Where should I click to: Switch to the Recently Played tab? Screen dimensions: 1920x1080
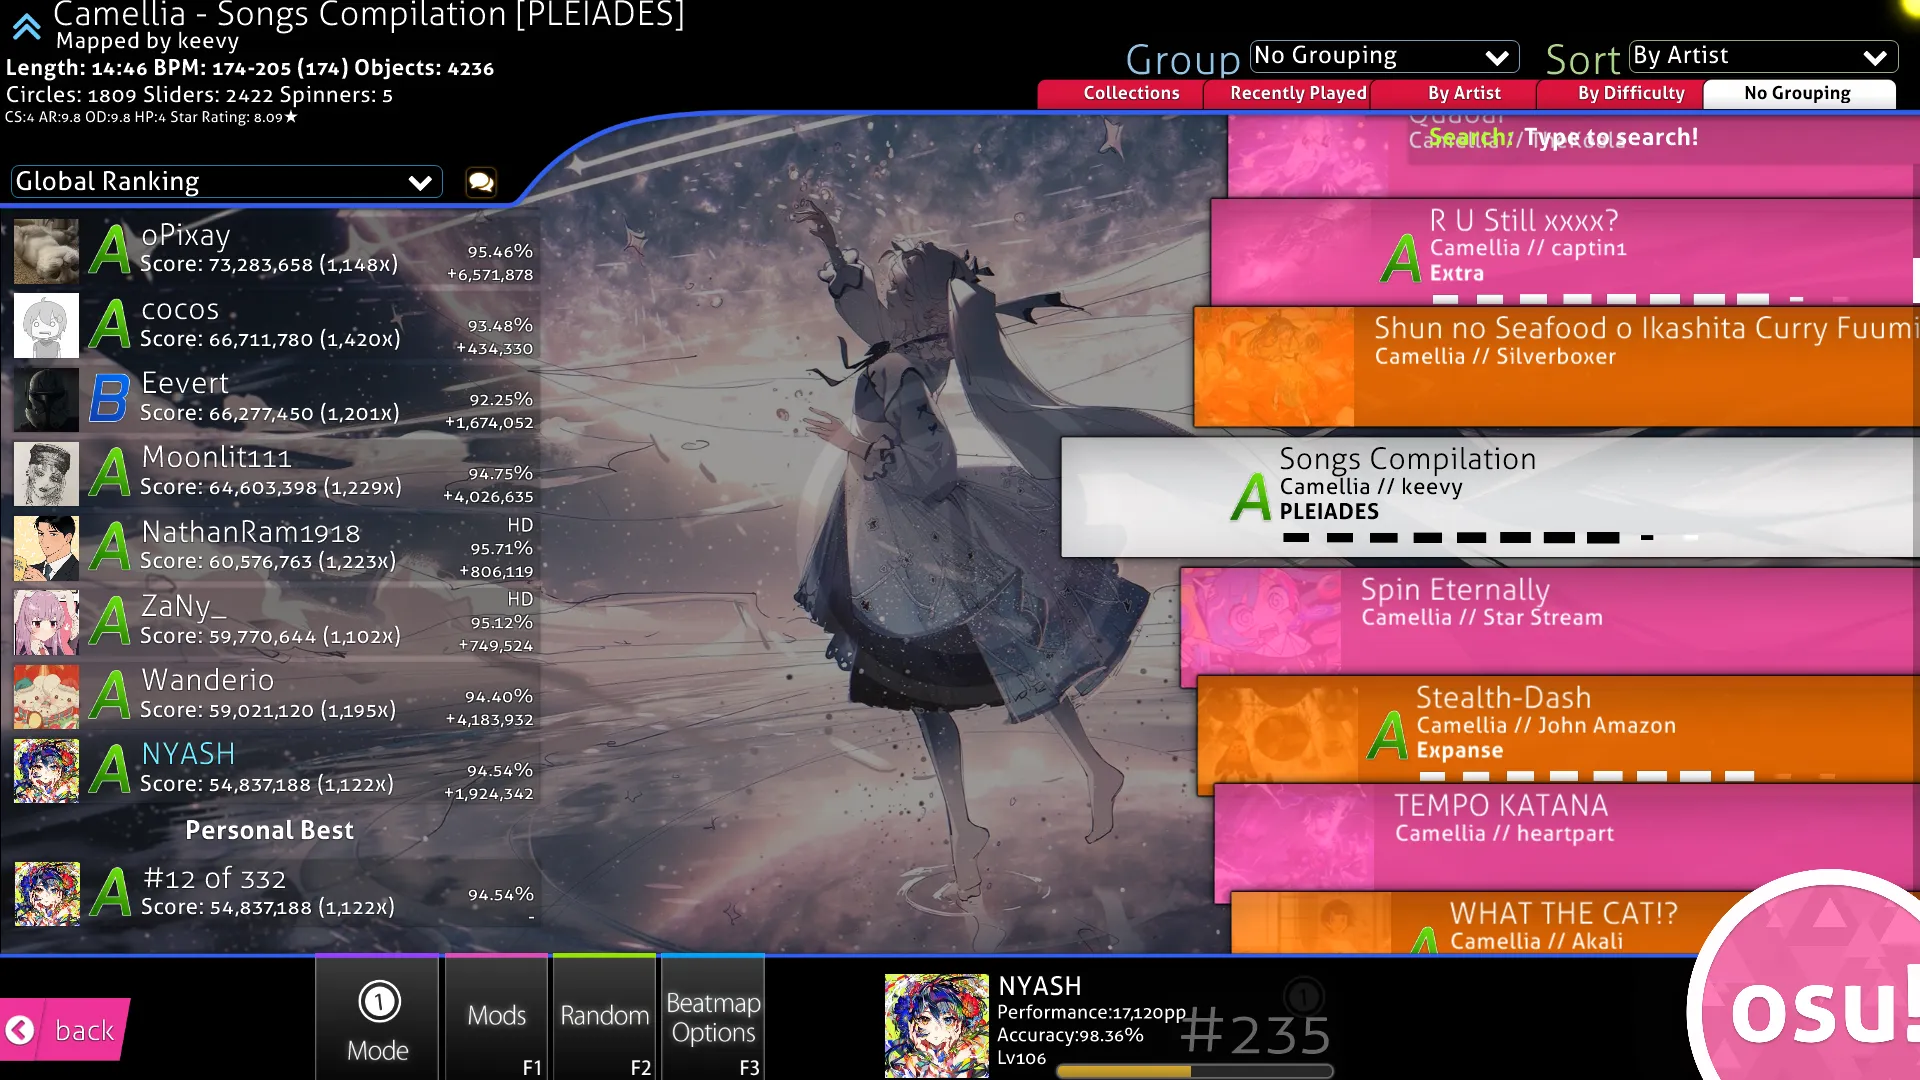1289,93
